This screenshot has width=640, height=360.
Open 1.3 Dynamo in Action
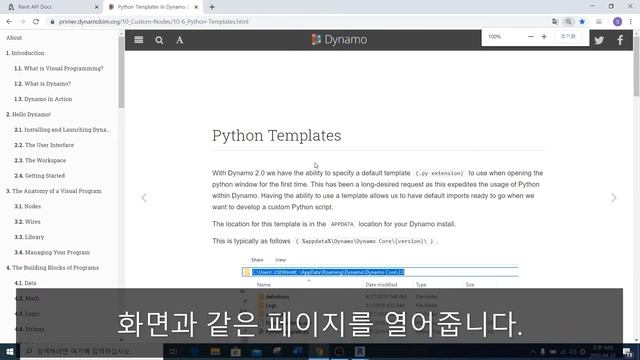(43, 99)
